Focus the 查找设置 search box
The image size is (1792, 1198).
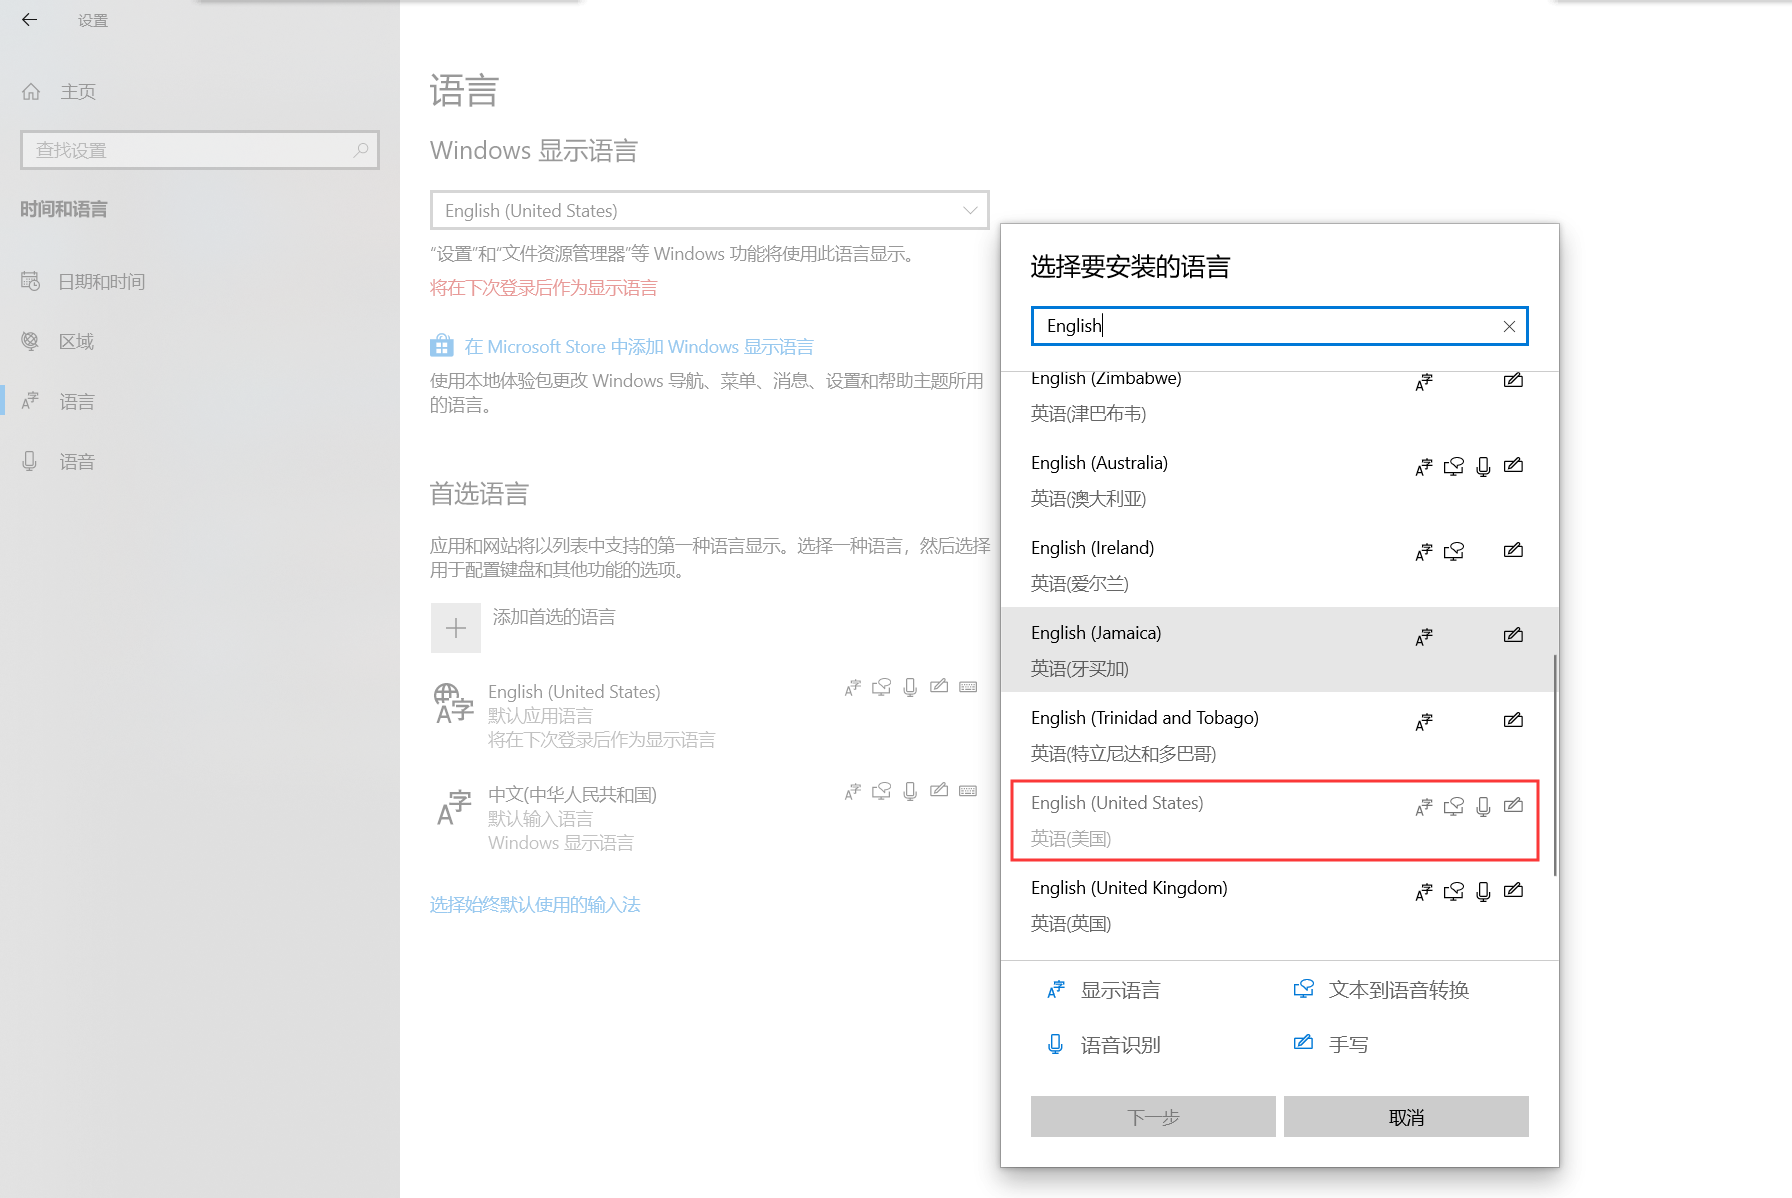click(x=200, y=150)
